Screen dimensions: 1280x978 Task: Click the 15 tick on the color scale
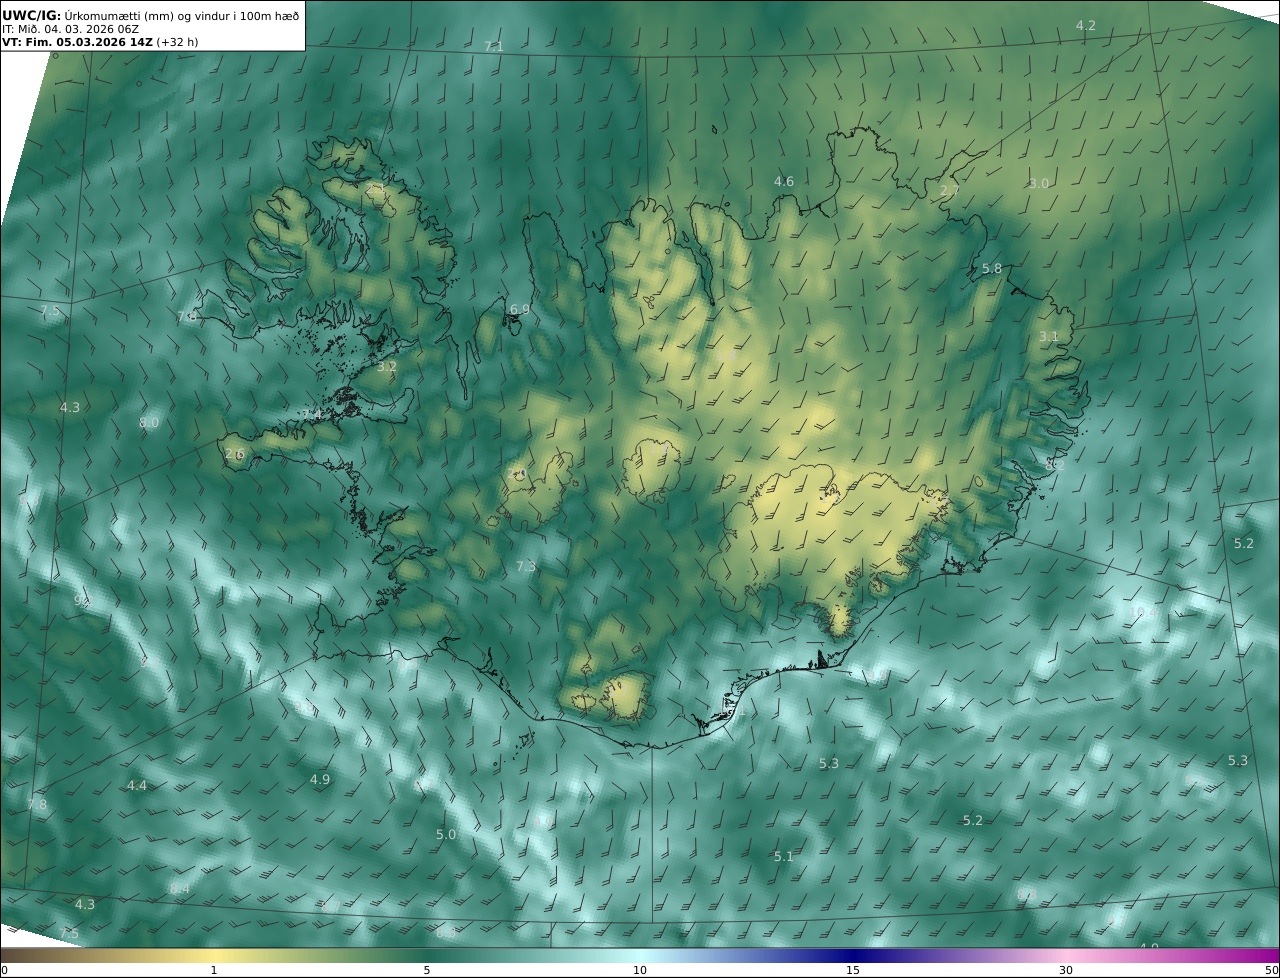tap(853, 970)
